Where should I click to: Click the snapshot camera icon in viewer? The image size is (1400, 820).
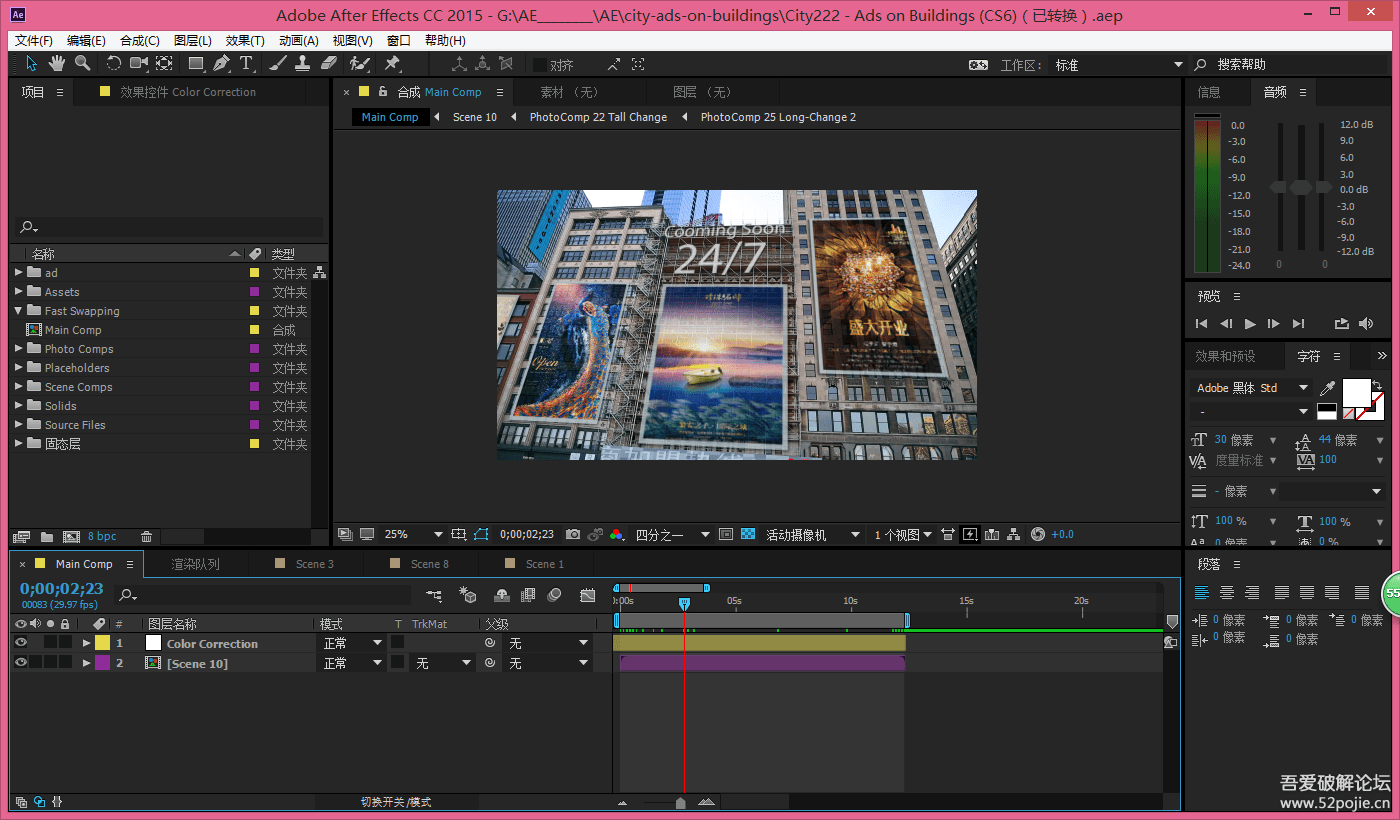point(573,534)
